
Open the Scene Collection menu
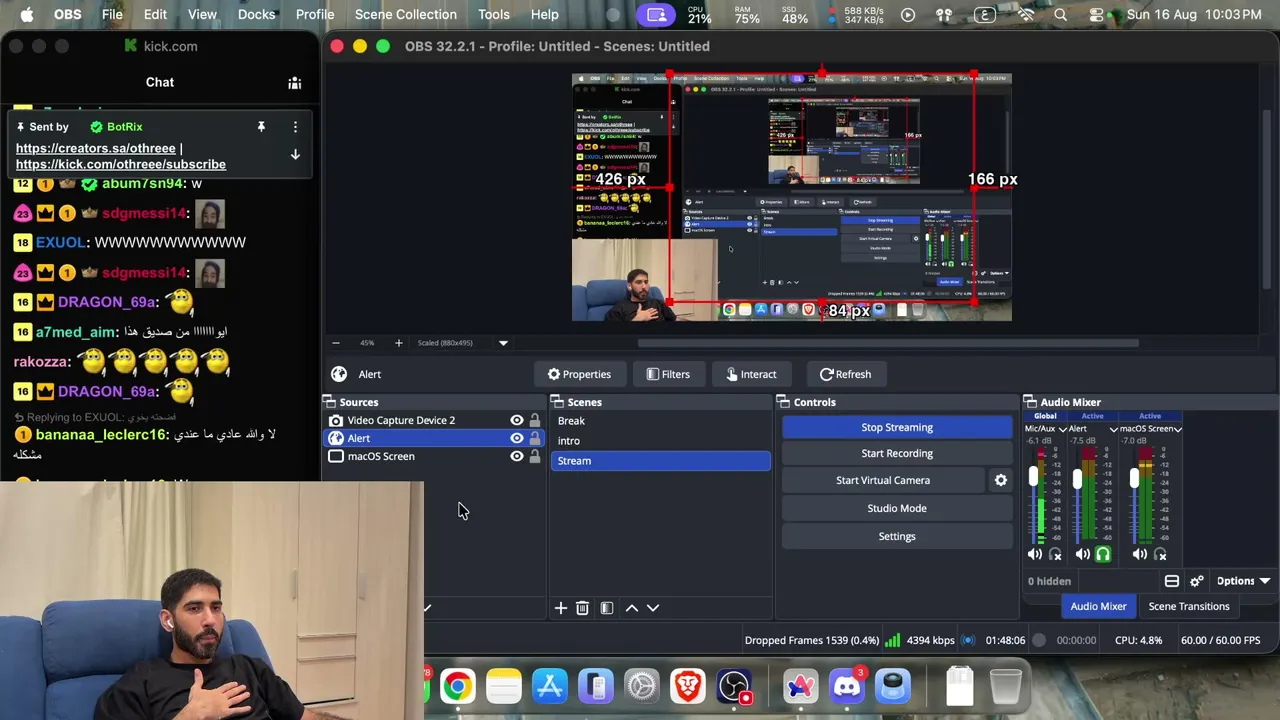click(x=405, y=15)
